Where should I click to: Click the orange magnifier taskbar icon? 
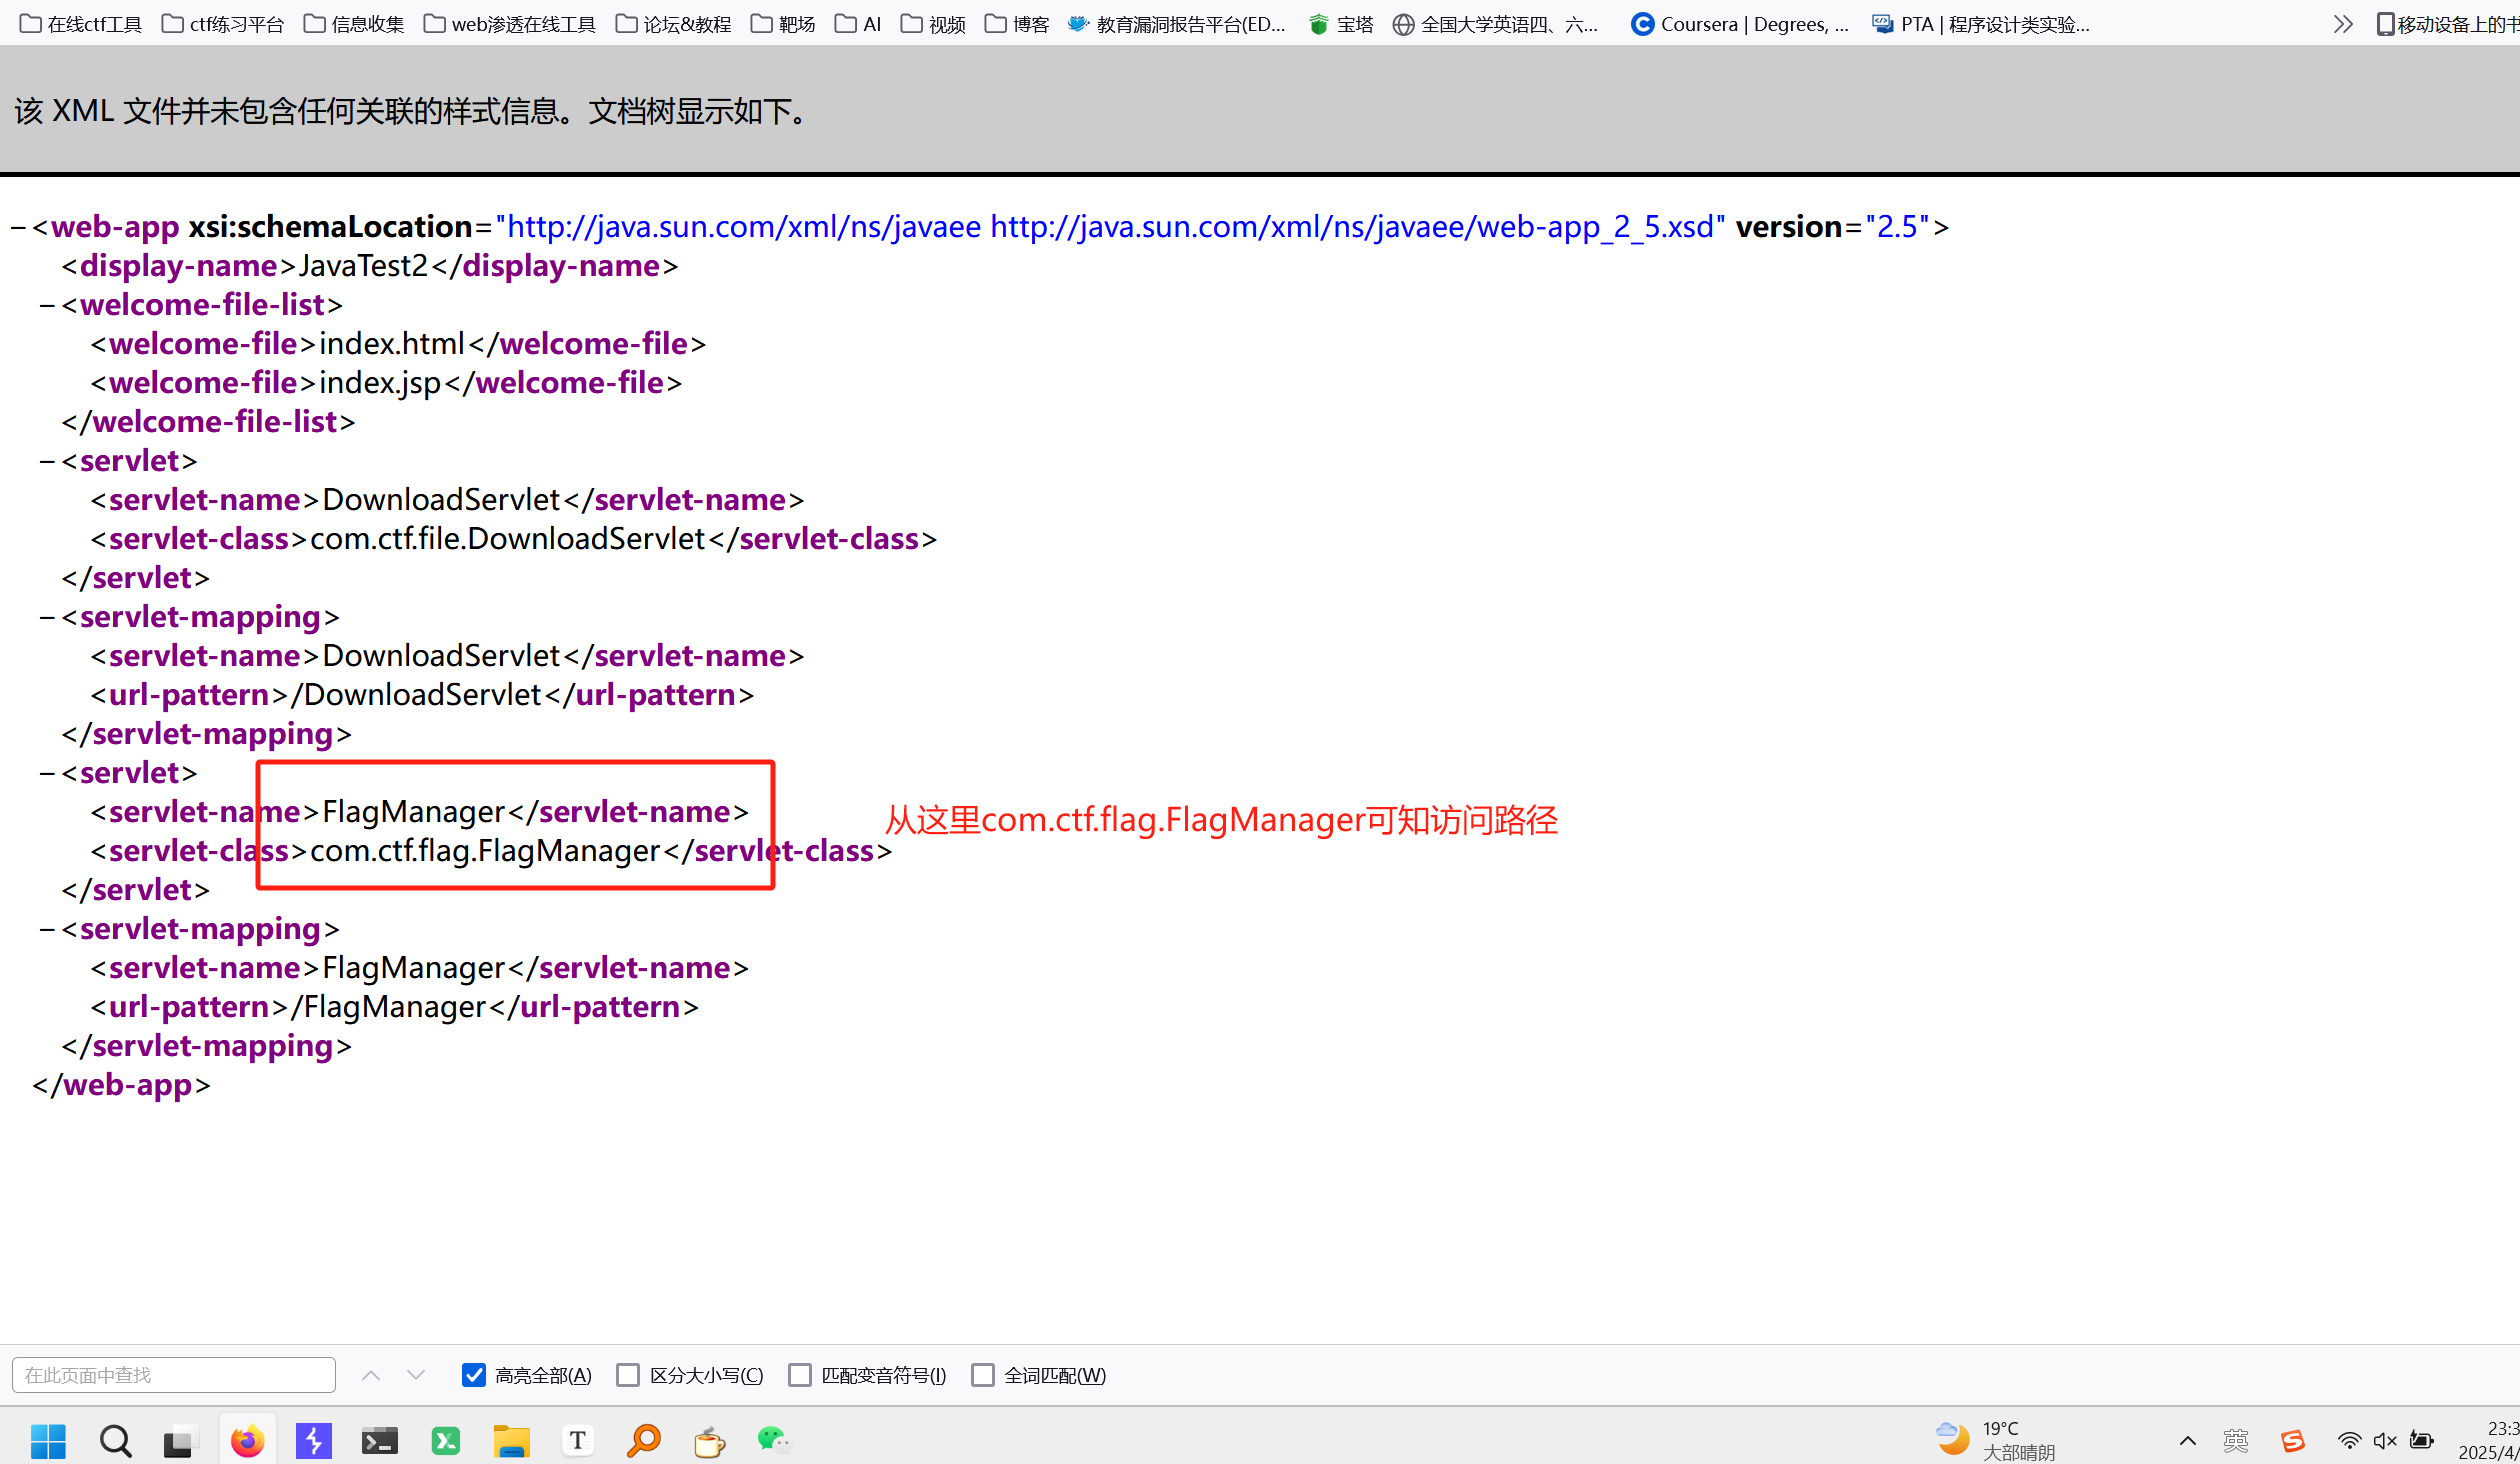(x=644, y=1441)
